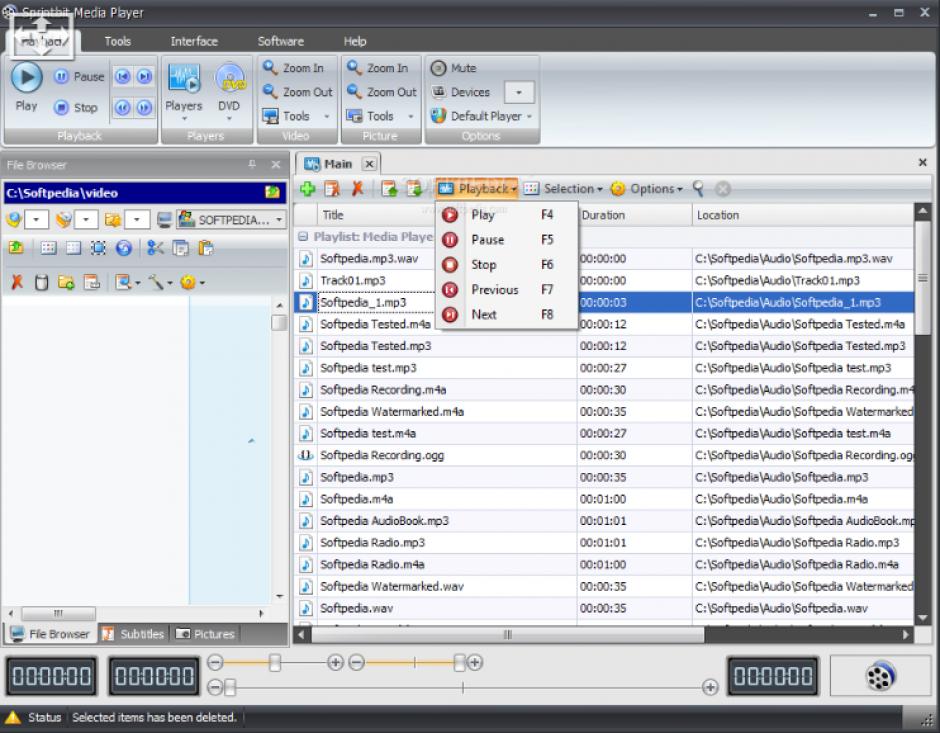Click the red X remove icon in playlist toolbar
Image resolution: width=940 pixels, height=733 pixels.
point(357,189)
